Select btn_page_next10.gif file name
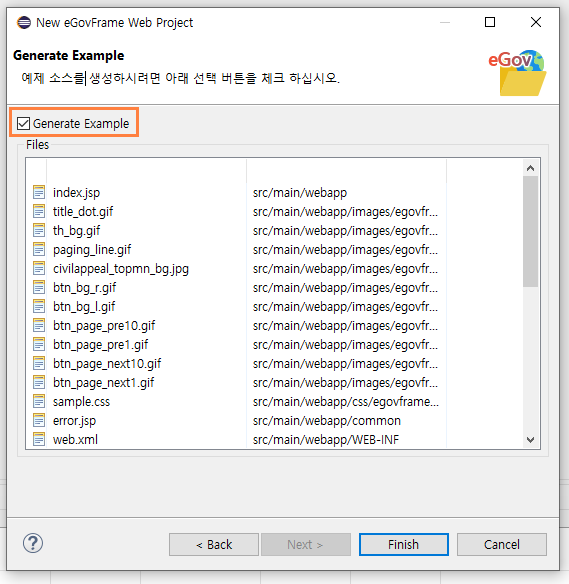The height and width of the screenshot is (584, 569). pyautogui.click(x=107, y=364)
